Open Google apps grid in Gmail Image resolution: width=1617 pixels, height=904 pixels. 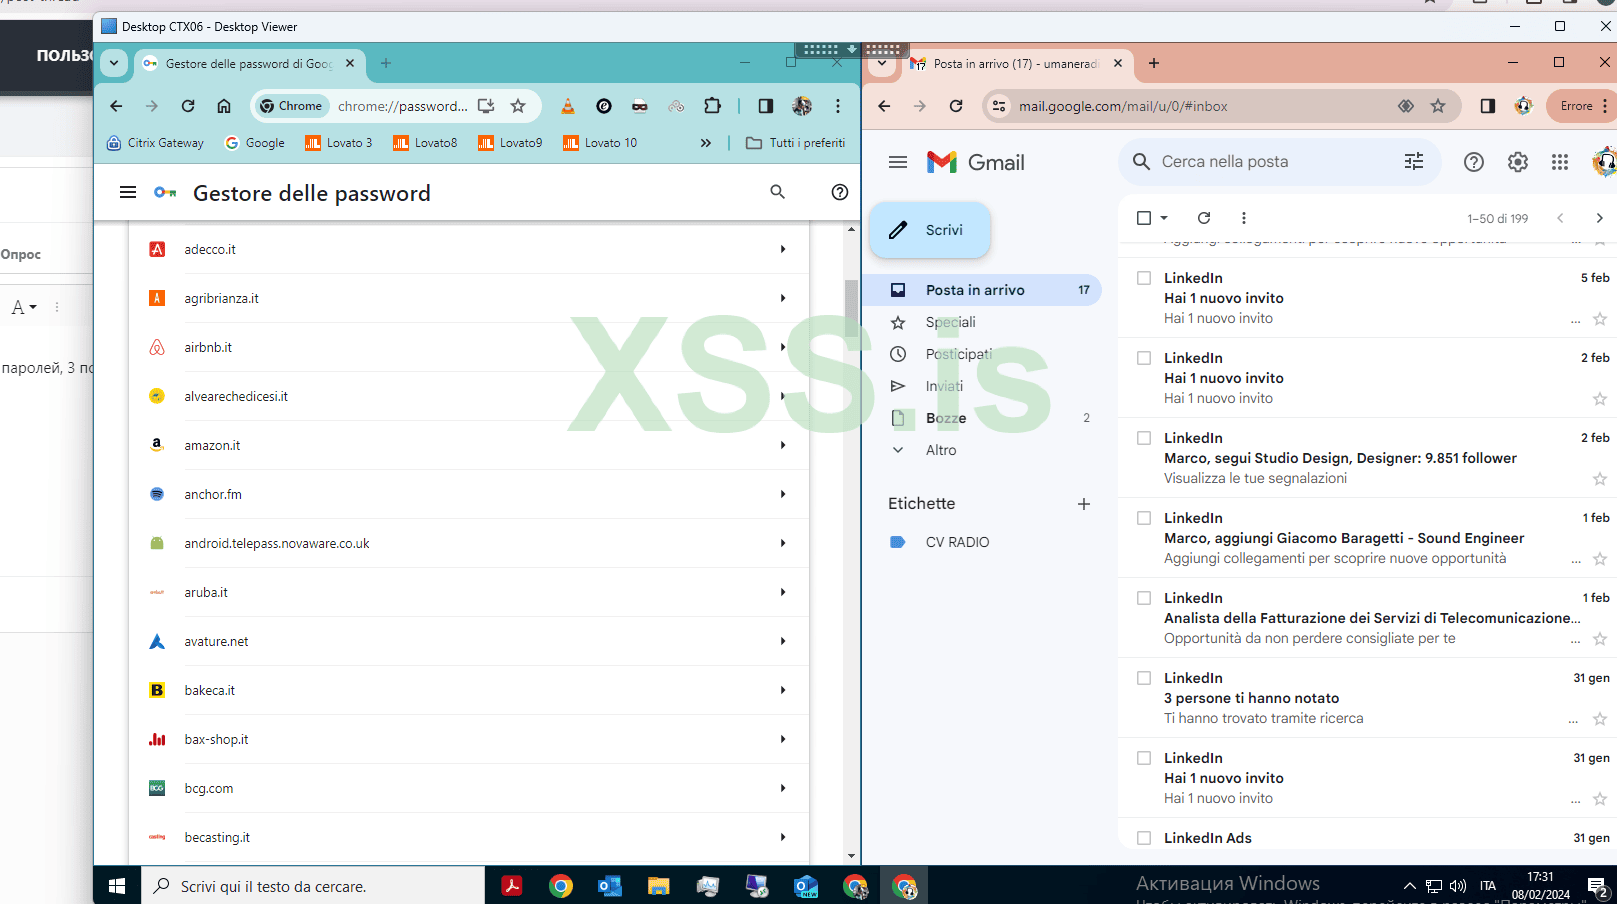(1560, 162)
